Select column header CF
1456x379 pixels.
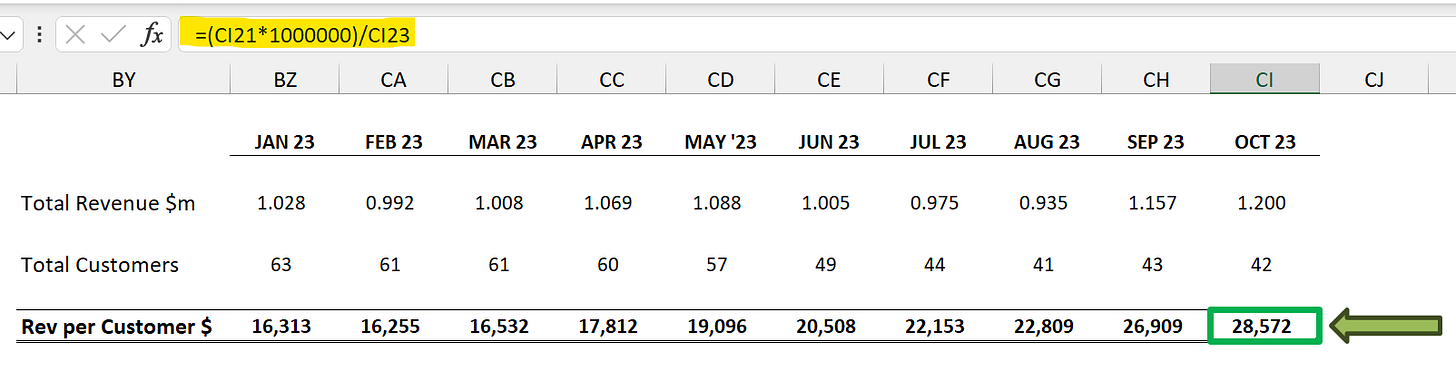(x=938, y=80)
